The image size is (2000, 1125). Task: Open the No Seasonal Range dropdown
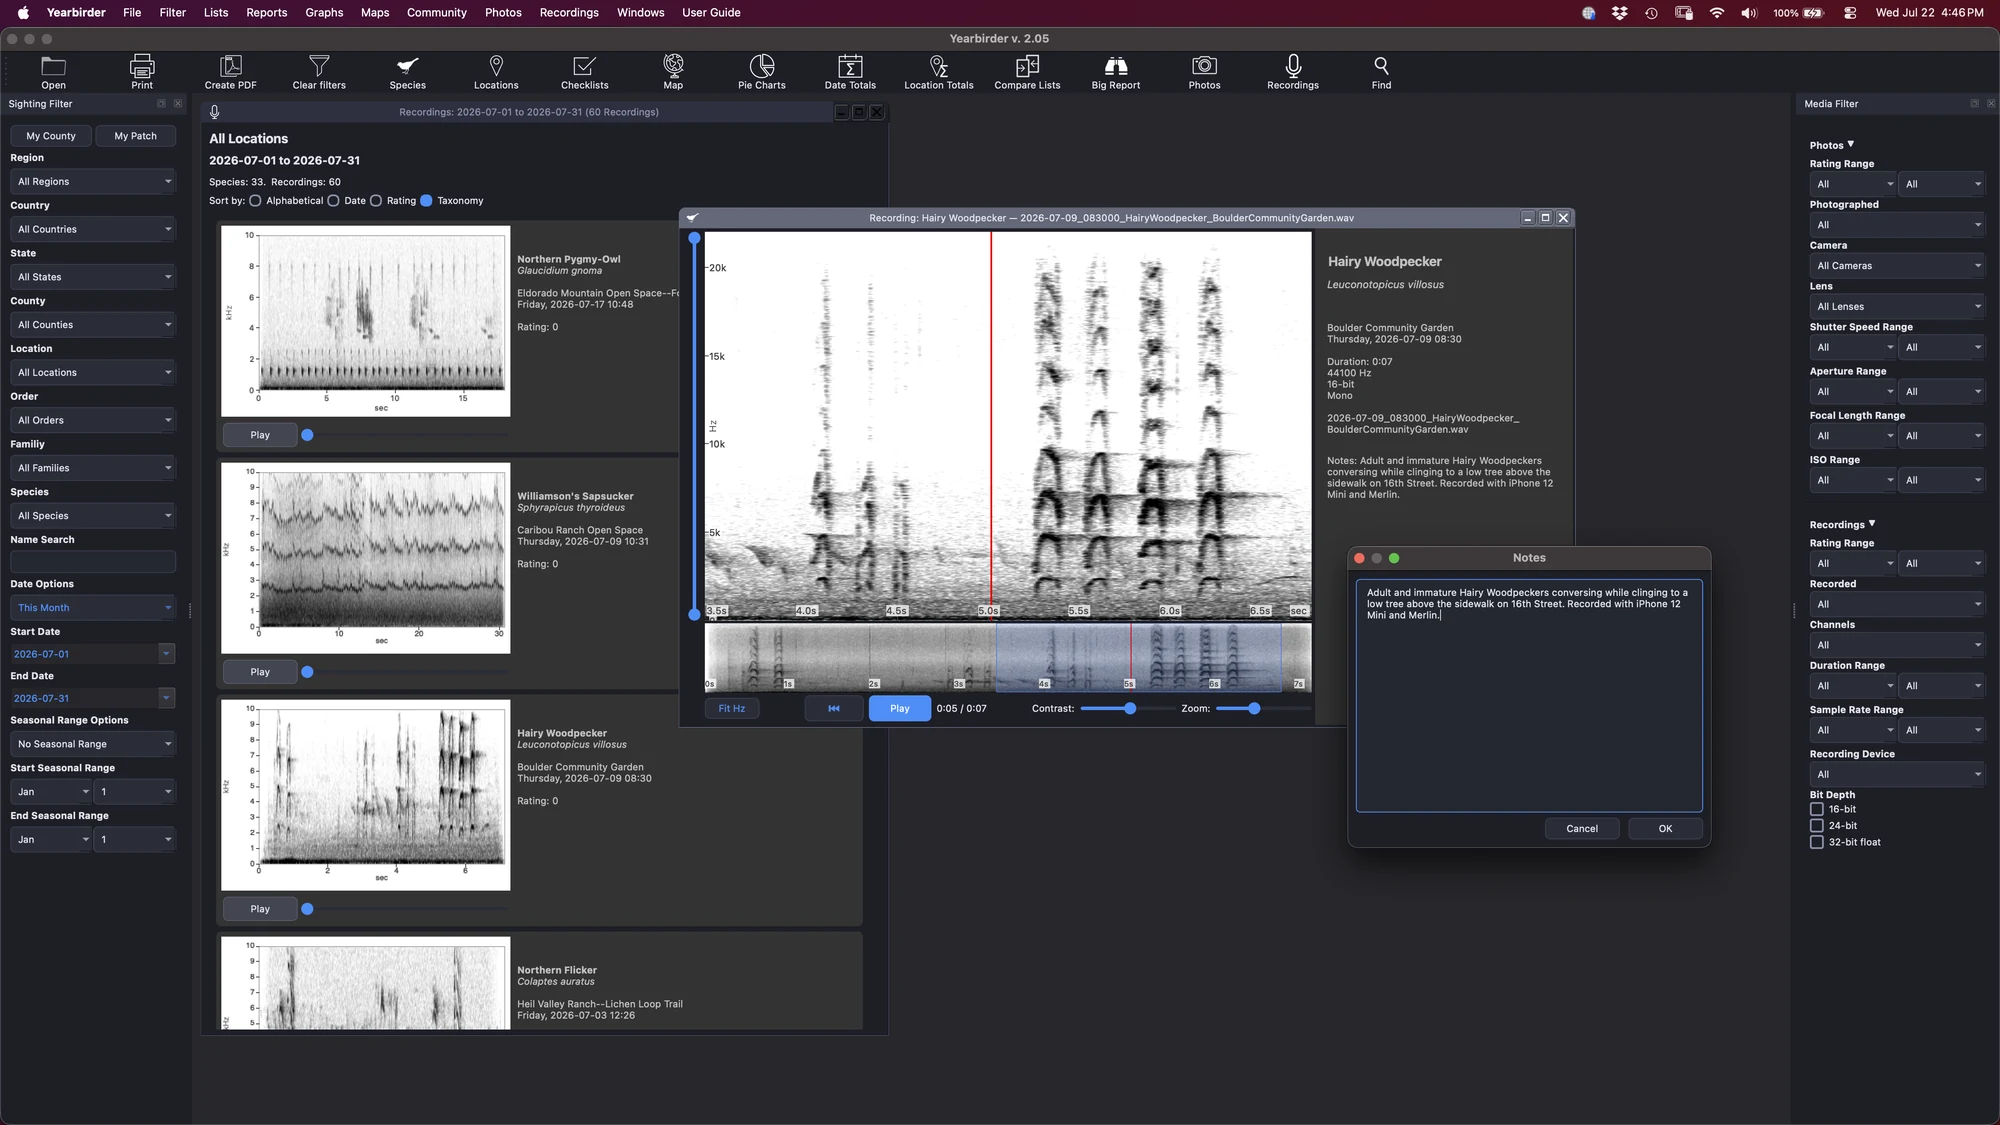[93, 744]
